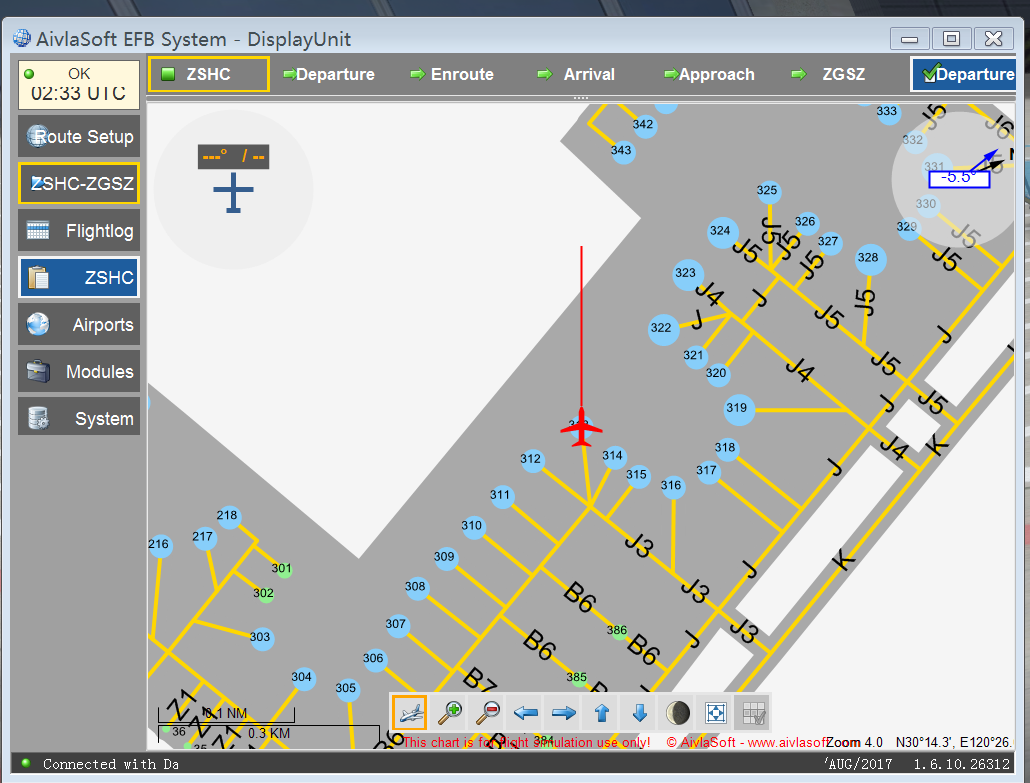
Task: Toggle night mode moon icon
Action: pyautogui.click(x=678, y=713)
